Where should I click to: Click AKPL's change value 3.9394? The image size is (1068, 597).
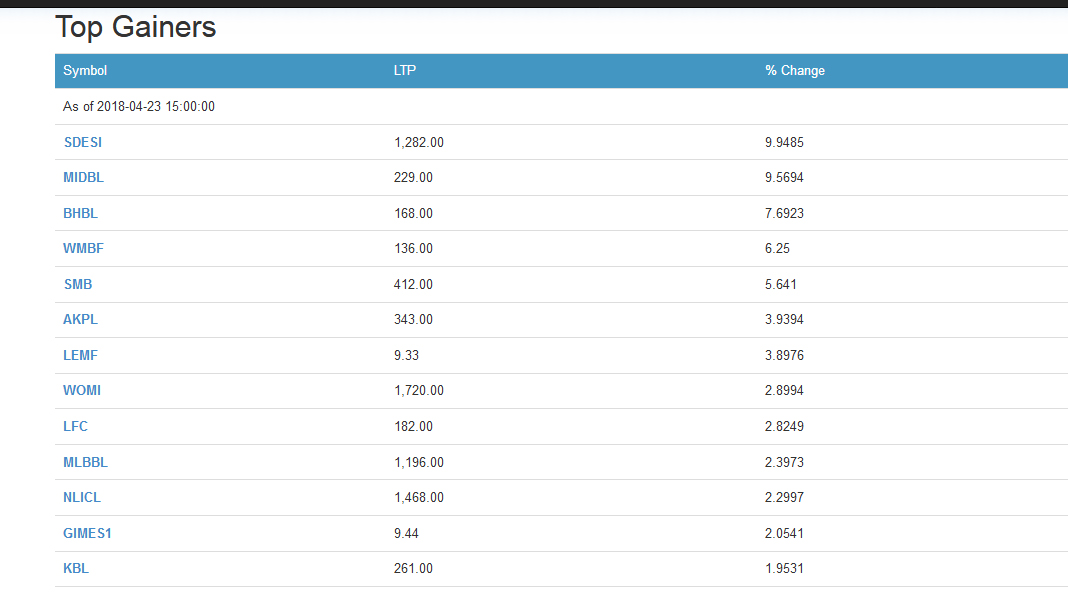click(x=784, y=319)
